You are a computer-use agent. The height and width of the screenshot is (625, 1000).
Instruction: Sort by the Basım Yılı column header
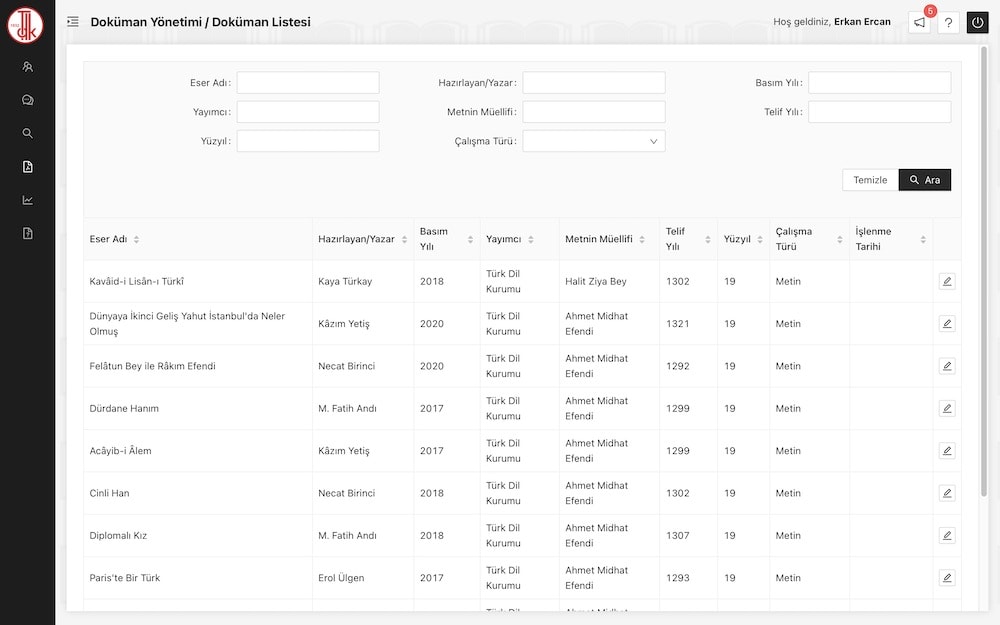tap(470, 240)
